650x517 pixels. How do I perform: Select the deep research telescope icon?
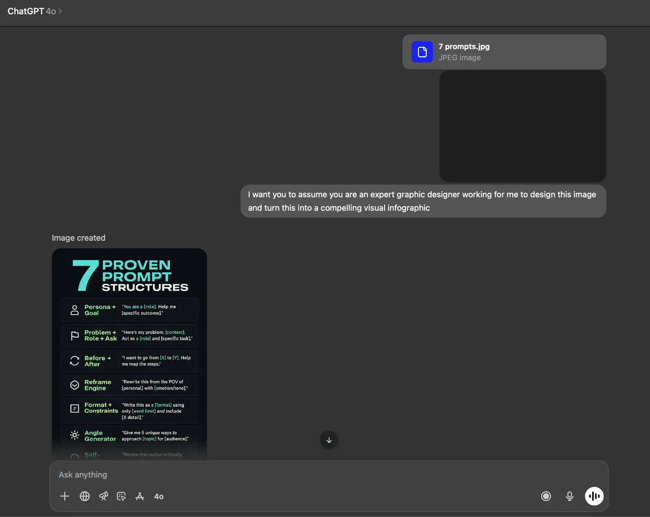coord(103,496)
